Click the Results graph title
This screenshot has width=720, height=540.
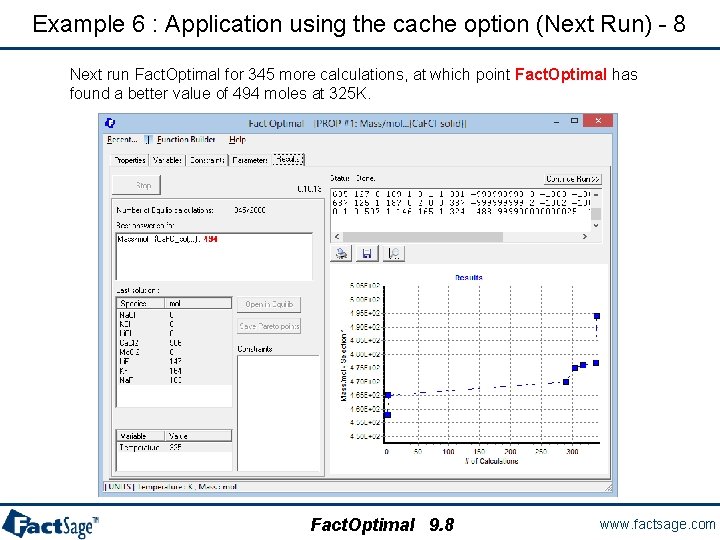469,277
